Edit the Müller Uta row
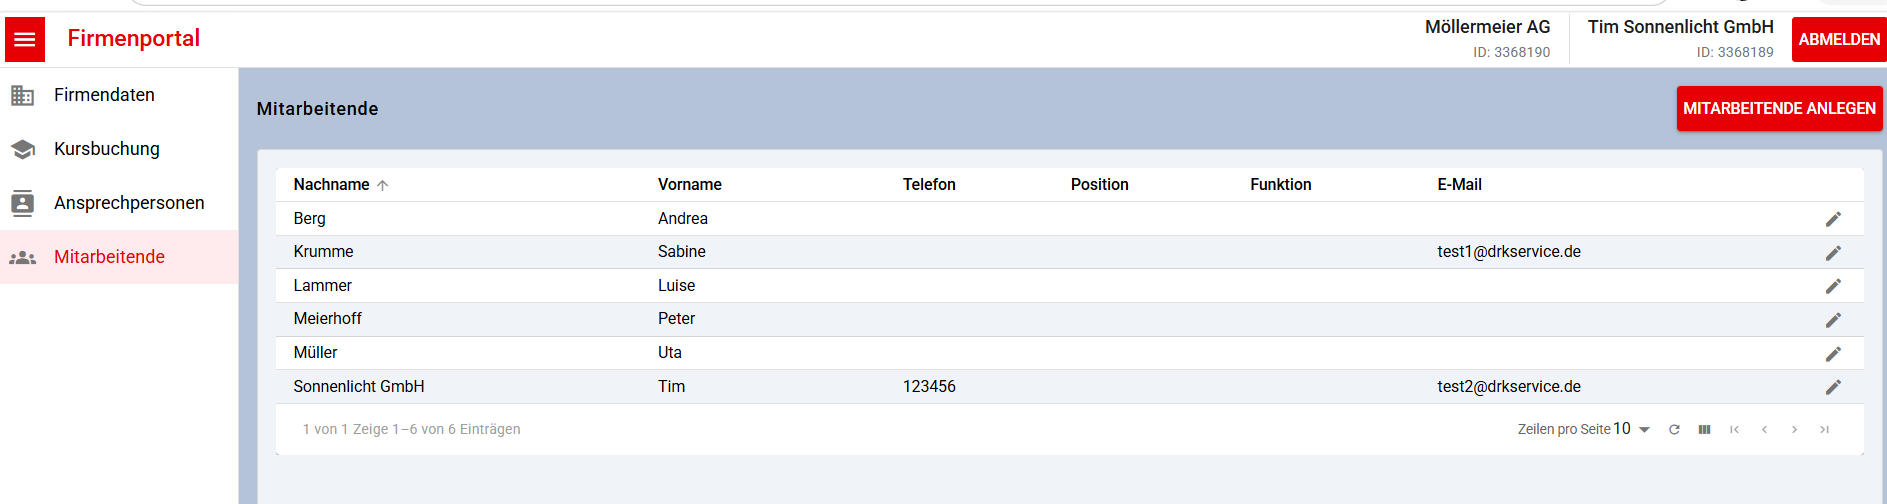The width and height of the screenshot is (1887, 504). tap(1833, 354)
